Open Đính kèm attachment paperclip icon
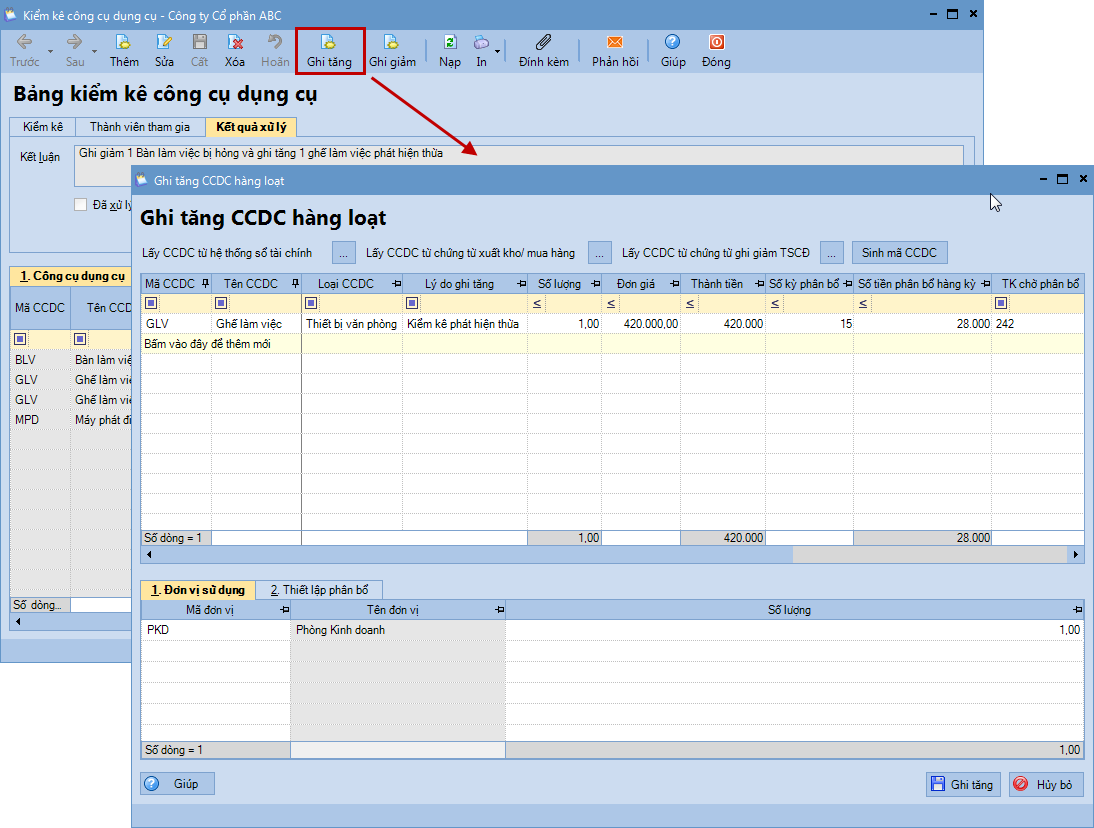1094x828 pixels. 543,50
